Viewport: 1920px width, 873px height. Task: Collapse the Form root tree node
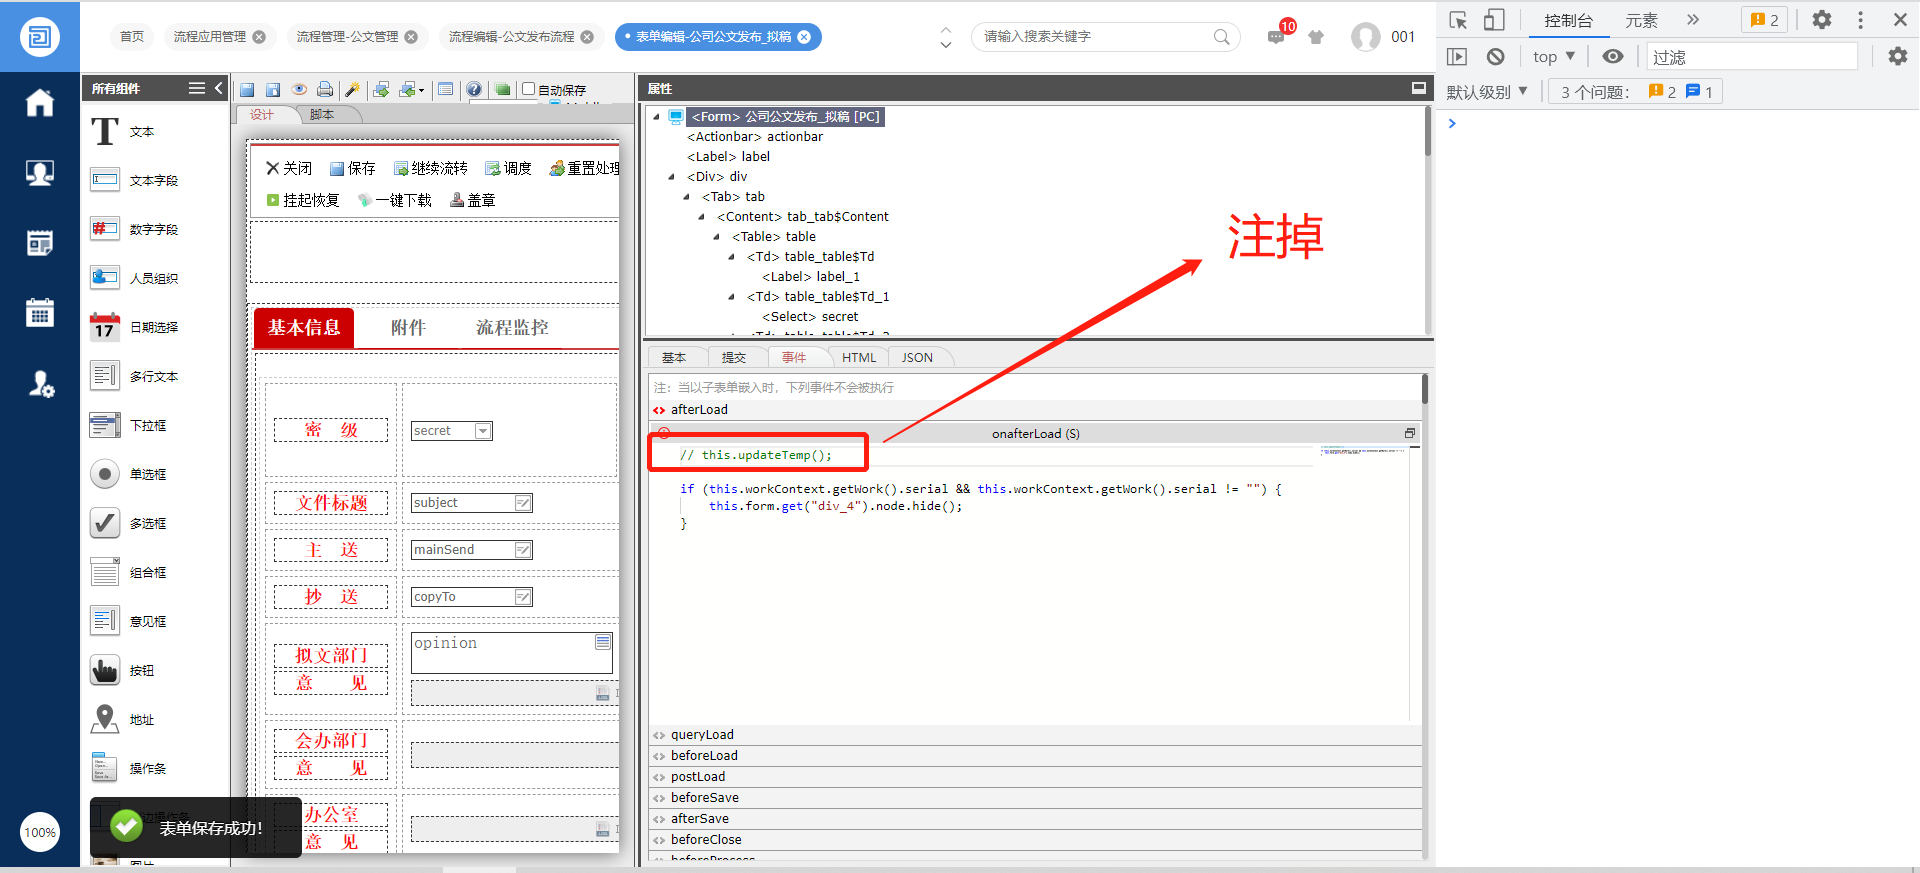point(657,117)
